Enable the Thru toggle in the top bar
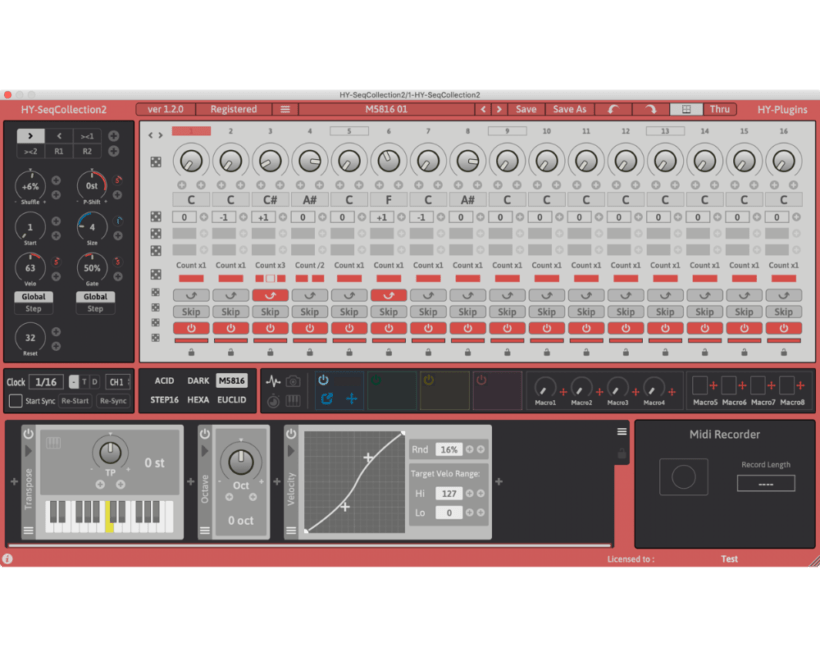 pos(720,109)
